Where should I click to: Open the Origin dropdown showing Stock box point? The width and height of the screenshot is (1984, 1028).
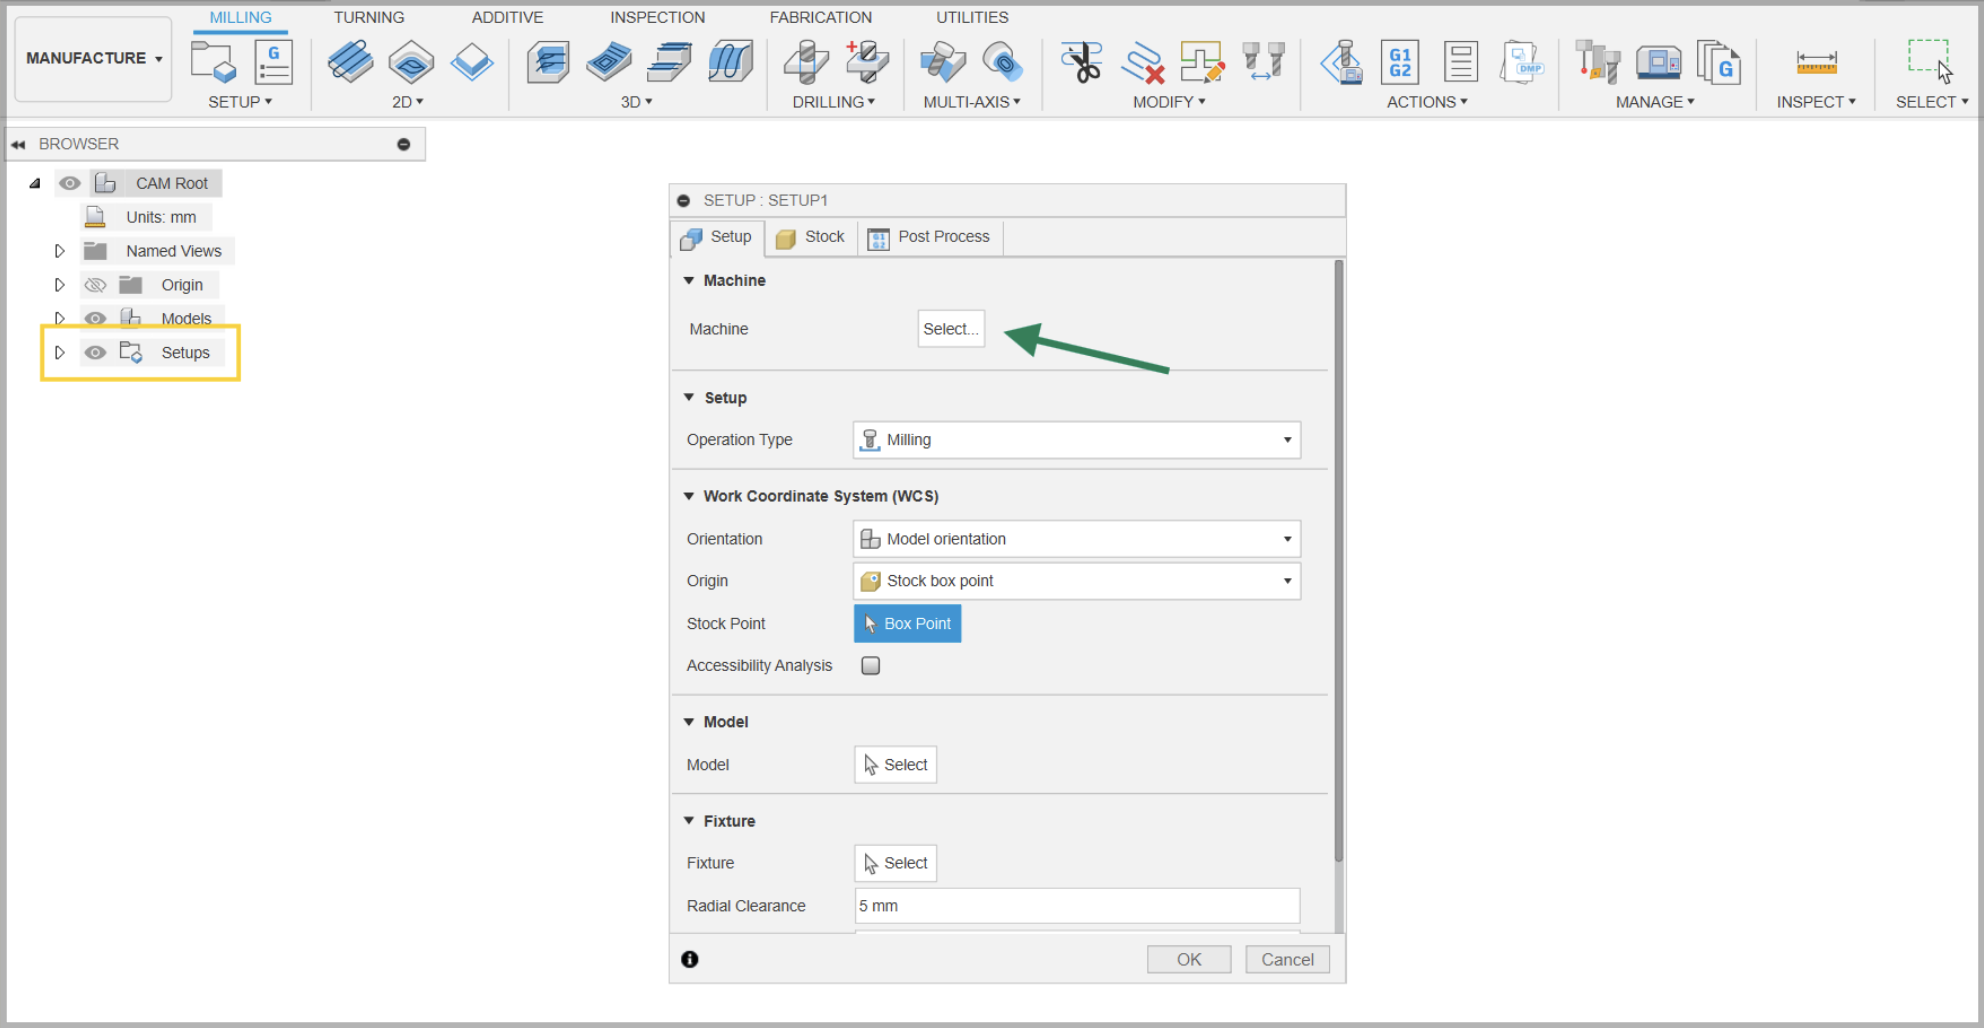coord(1288,581)
